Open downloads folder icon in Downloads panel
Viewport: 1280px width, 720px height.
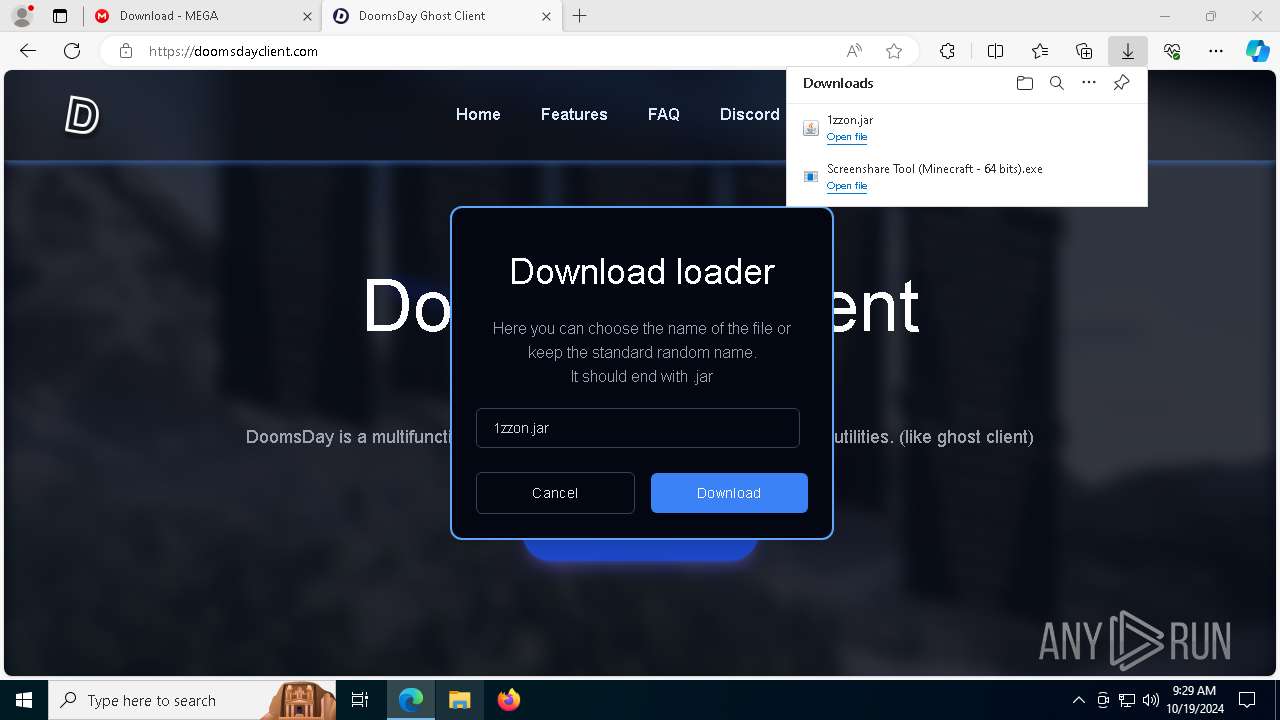click(x=1024, y=83)
